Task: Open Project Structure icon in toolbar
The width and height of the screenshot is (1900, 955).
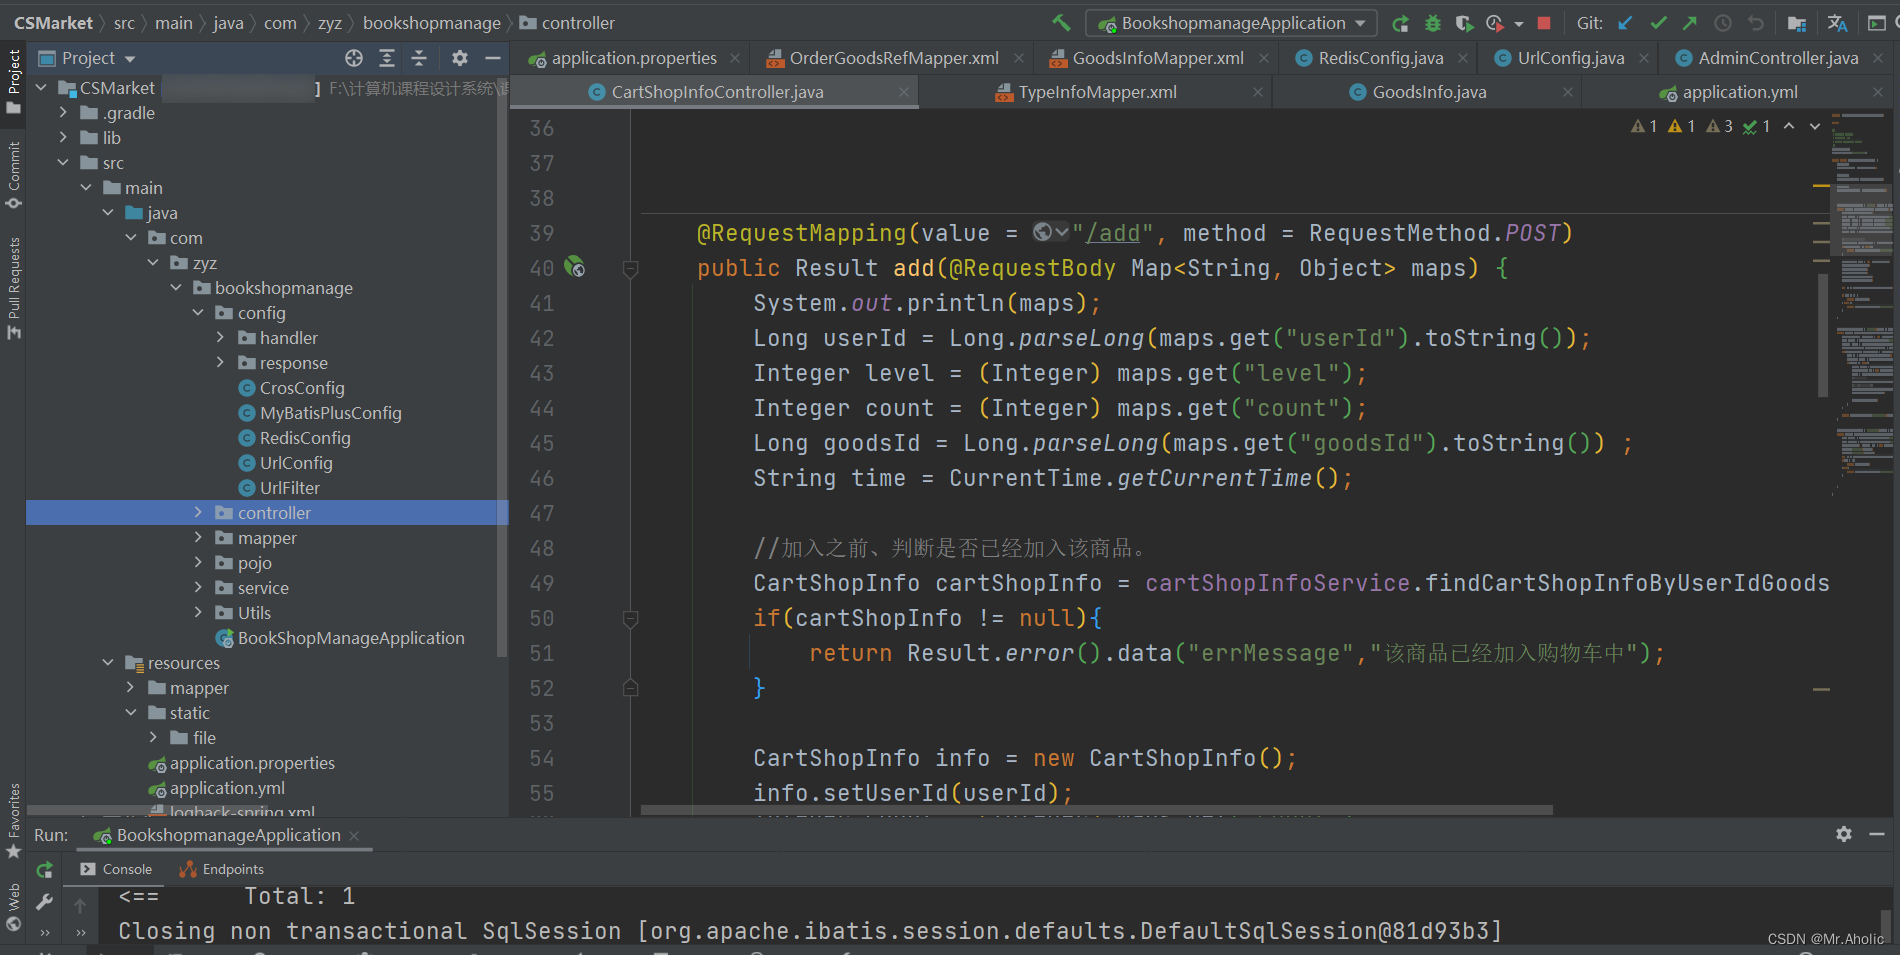Action: 1797,23
